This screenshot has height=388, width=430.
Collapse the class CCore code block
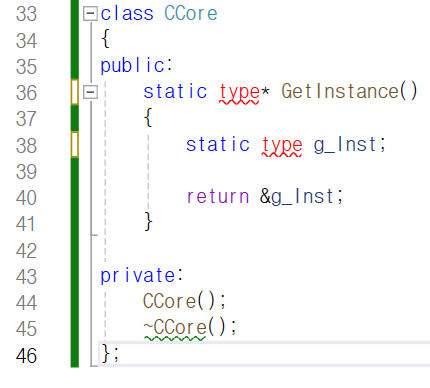90,14
